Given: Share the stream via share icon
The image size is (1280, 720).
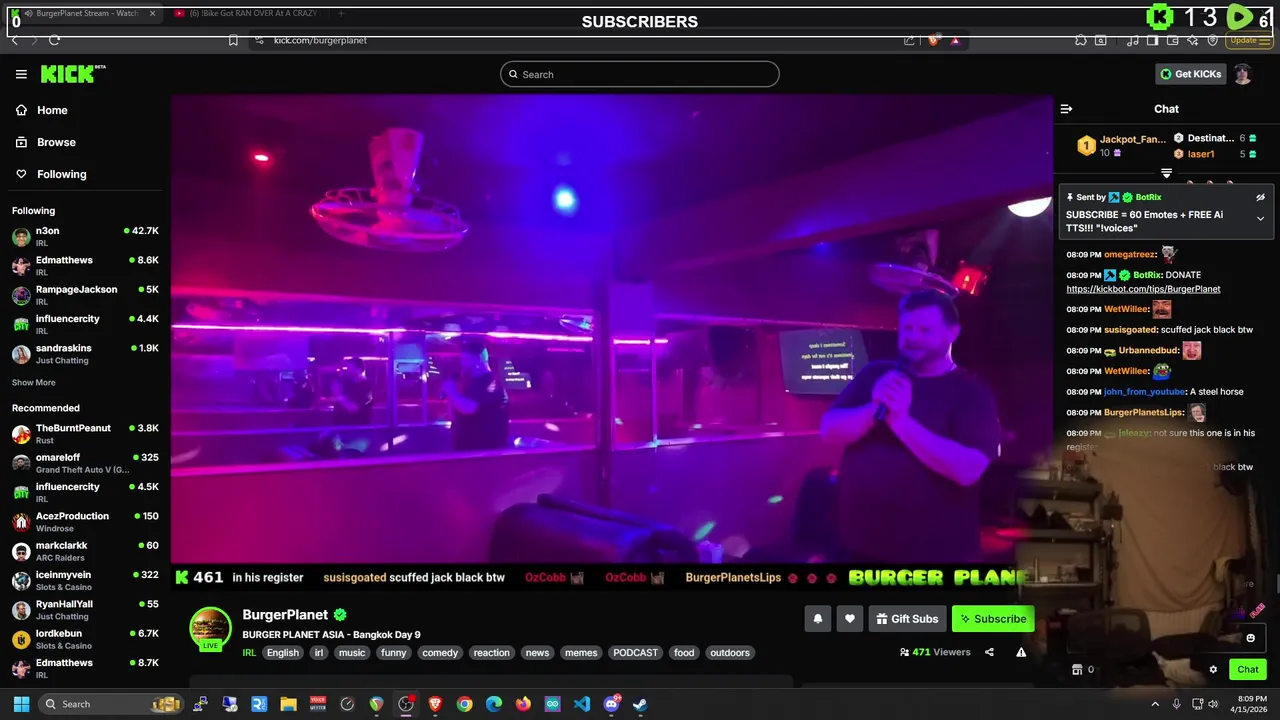Looking at the screenshot, I should pos(989,652).
